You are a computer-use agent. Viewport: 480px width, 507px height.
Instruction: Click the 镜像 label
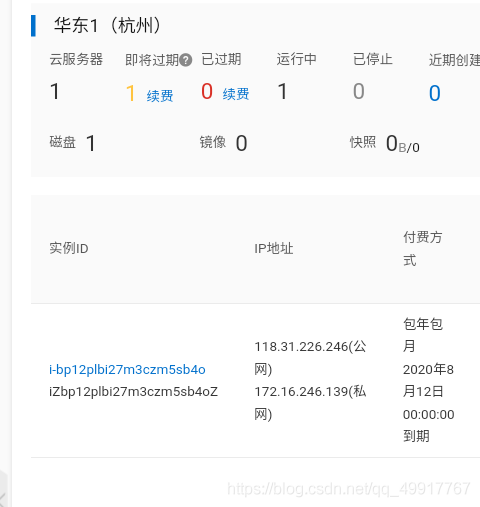pyautogui.click(x=213, y=142)
